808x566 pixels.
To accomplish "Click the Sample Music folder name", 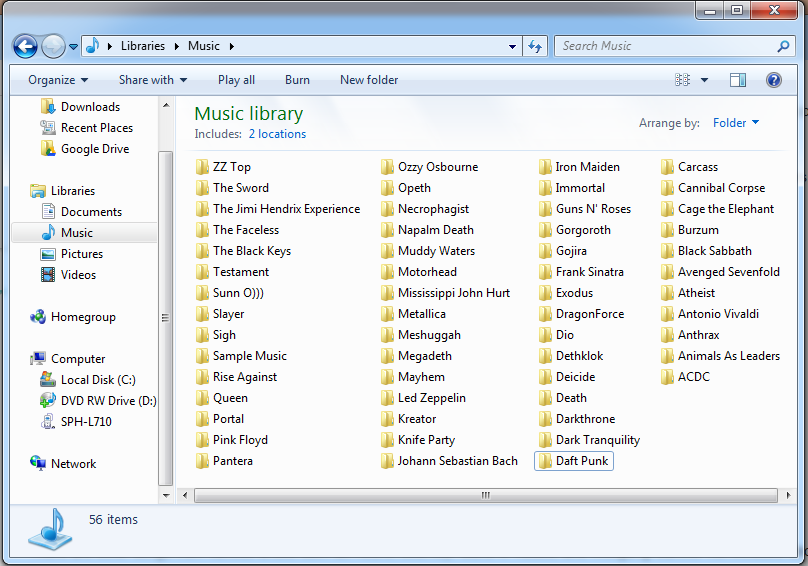I will click(250, 356).
